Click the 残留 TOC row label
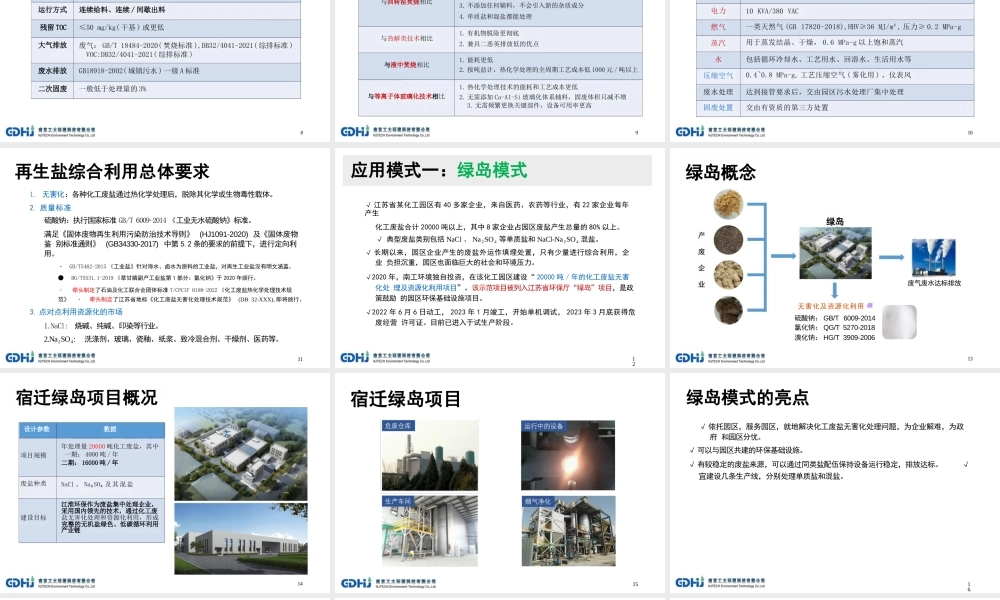The image size is (1000, 600). click(52, 27)
